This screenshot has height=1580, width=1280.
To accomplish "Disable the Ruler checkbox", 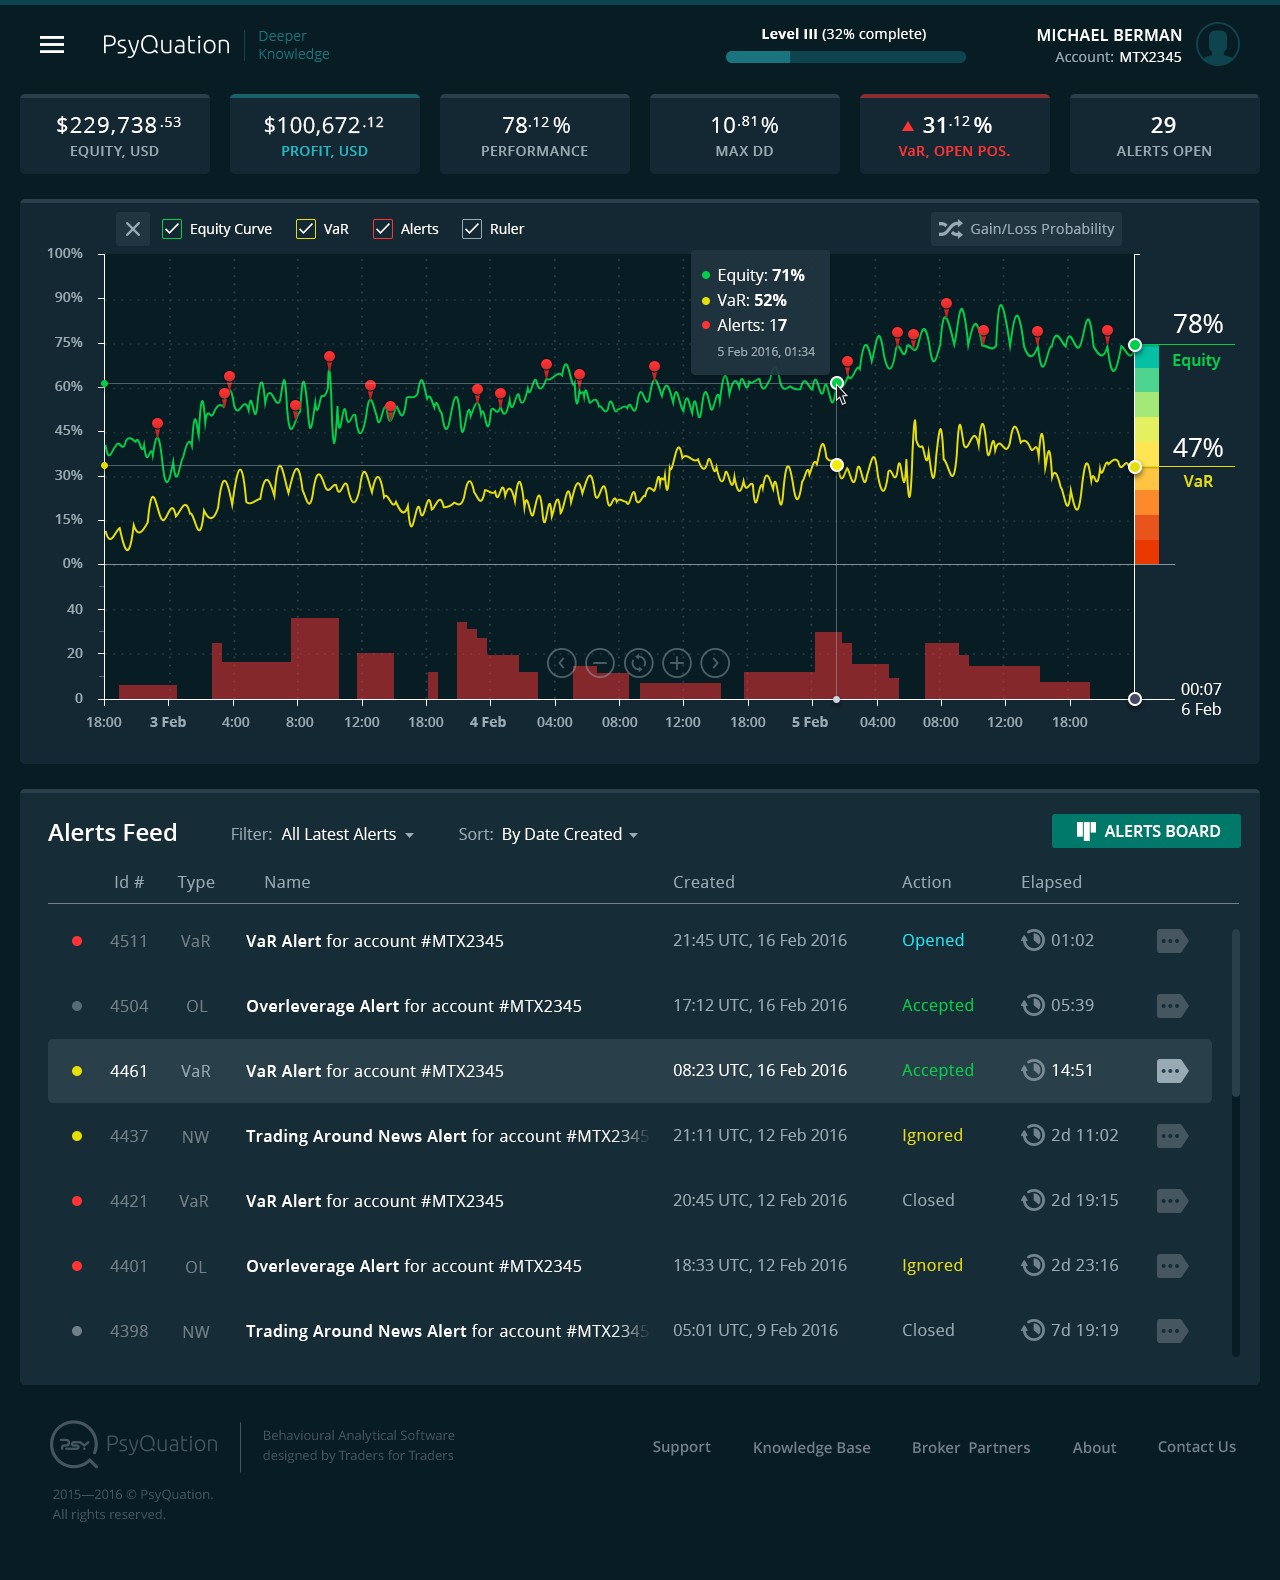I will [472, 229].
